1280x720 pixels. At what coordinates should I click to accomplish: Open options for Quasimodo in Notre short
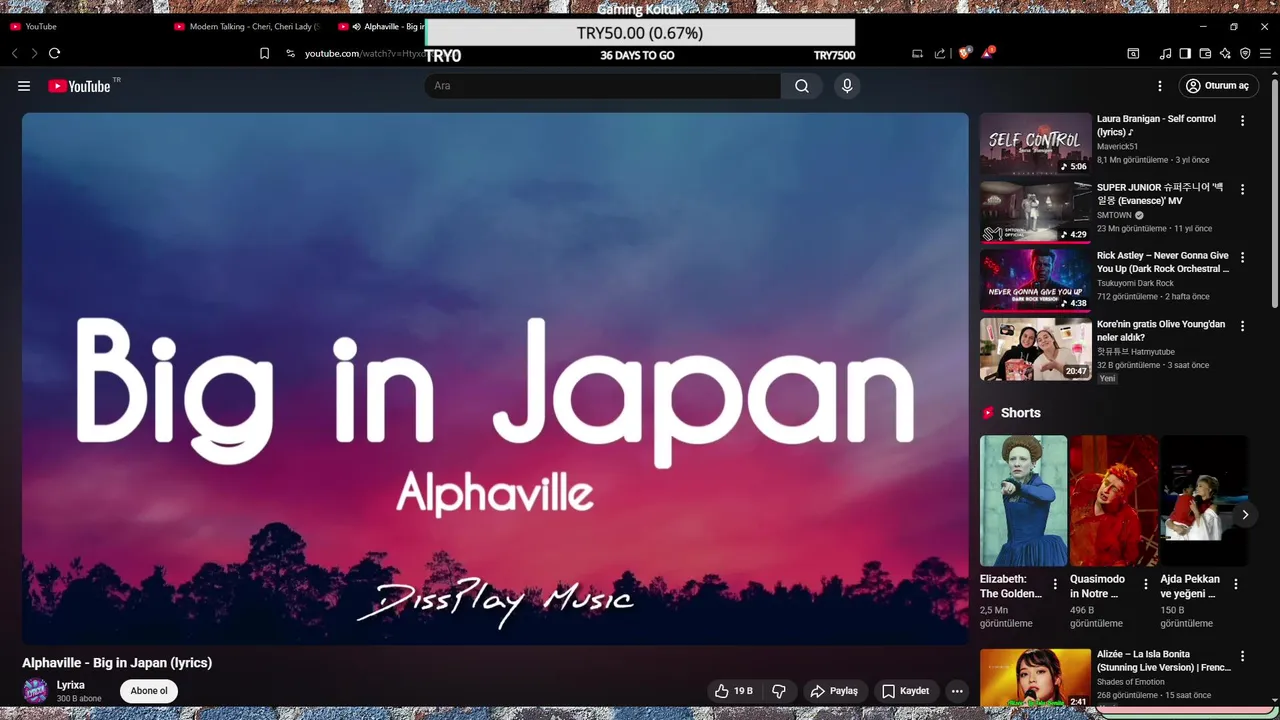click(1146, 584)
